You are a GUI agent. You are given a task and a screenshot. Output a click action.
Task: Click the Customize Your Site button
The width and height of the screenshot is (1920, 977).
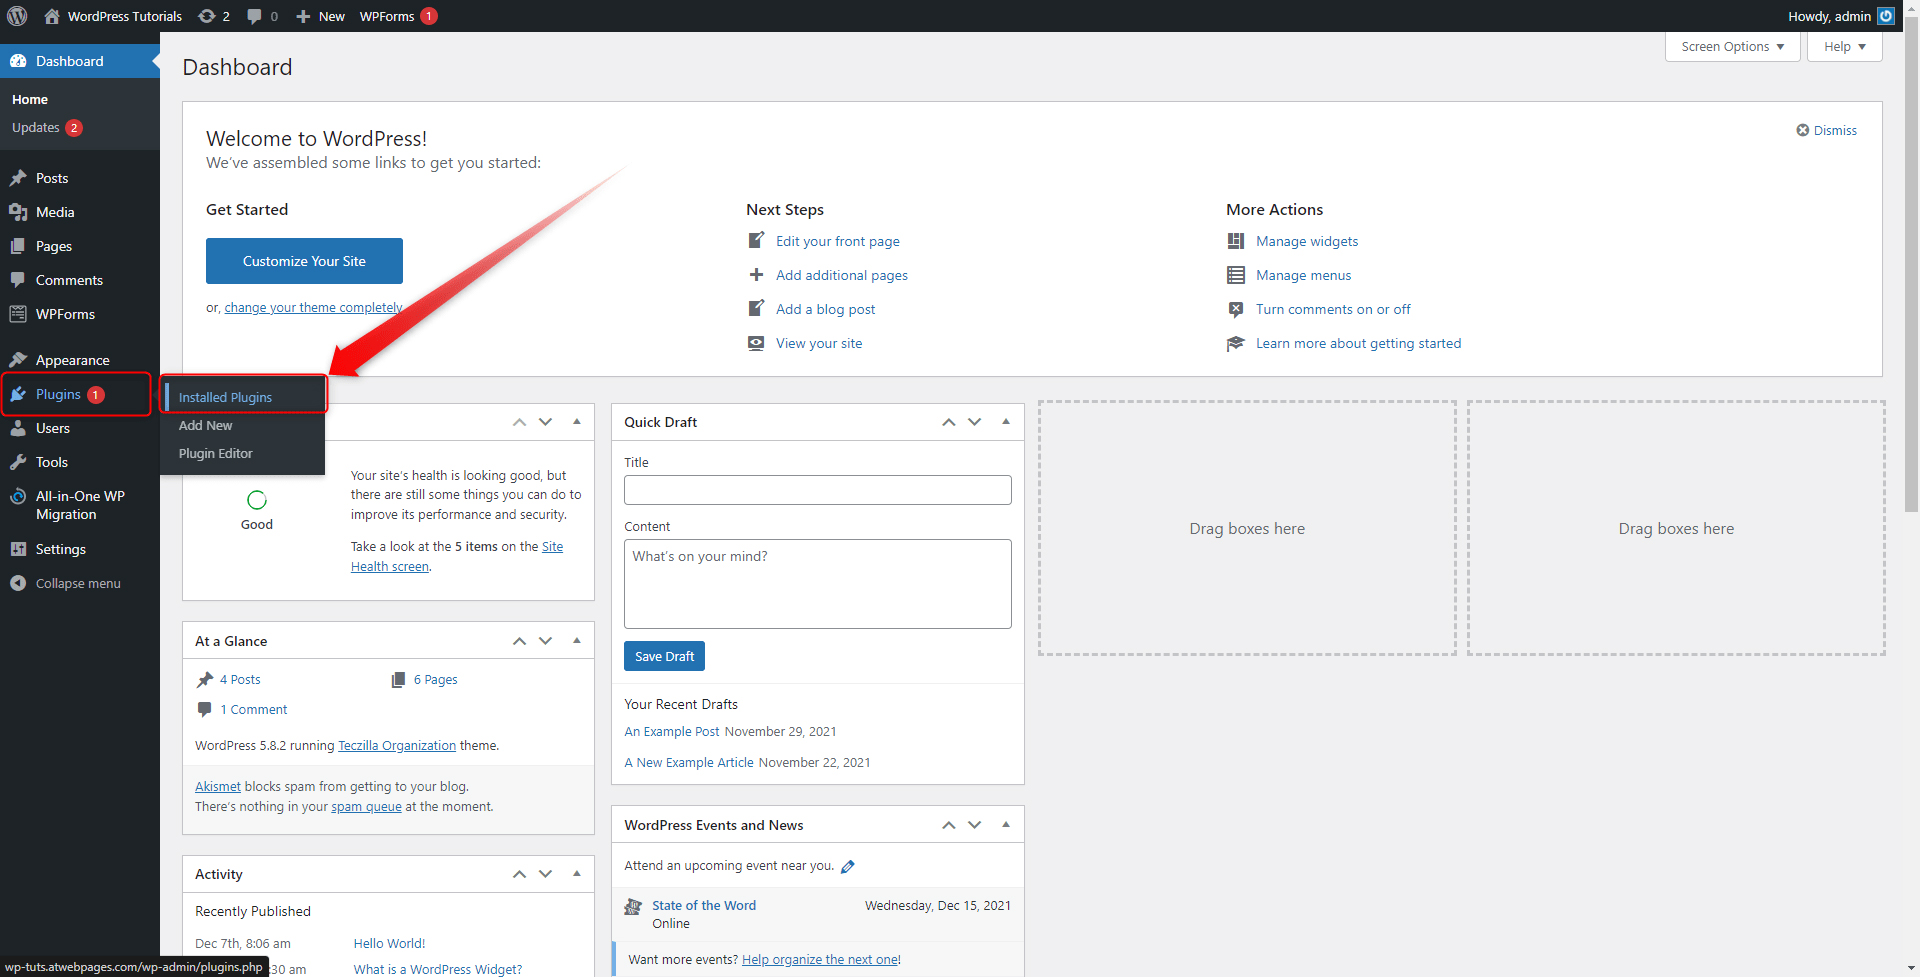coord(304,261)
